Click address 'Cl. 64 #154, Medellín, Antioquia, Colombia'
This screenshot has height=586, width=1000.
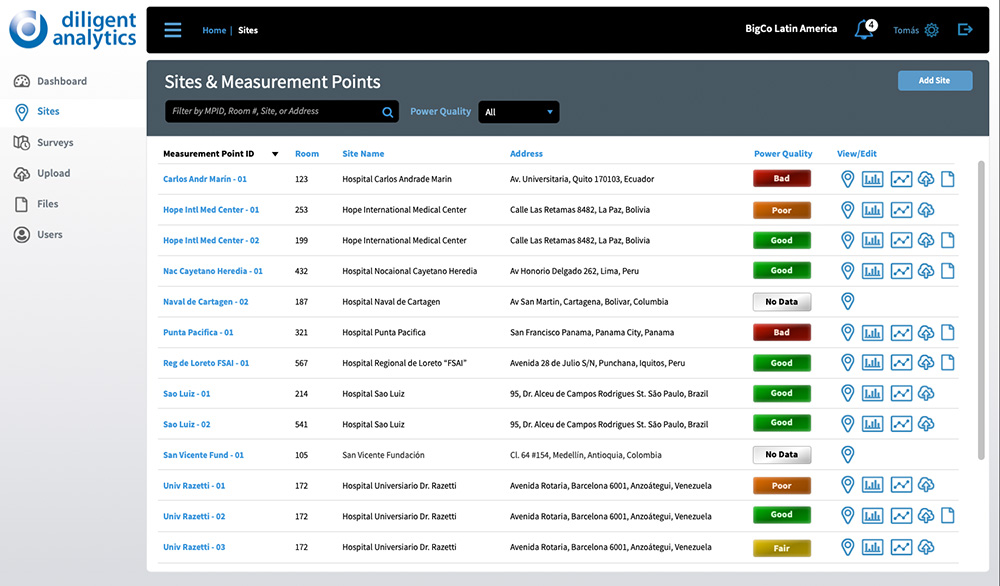[x=585, y=455]
